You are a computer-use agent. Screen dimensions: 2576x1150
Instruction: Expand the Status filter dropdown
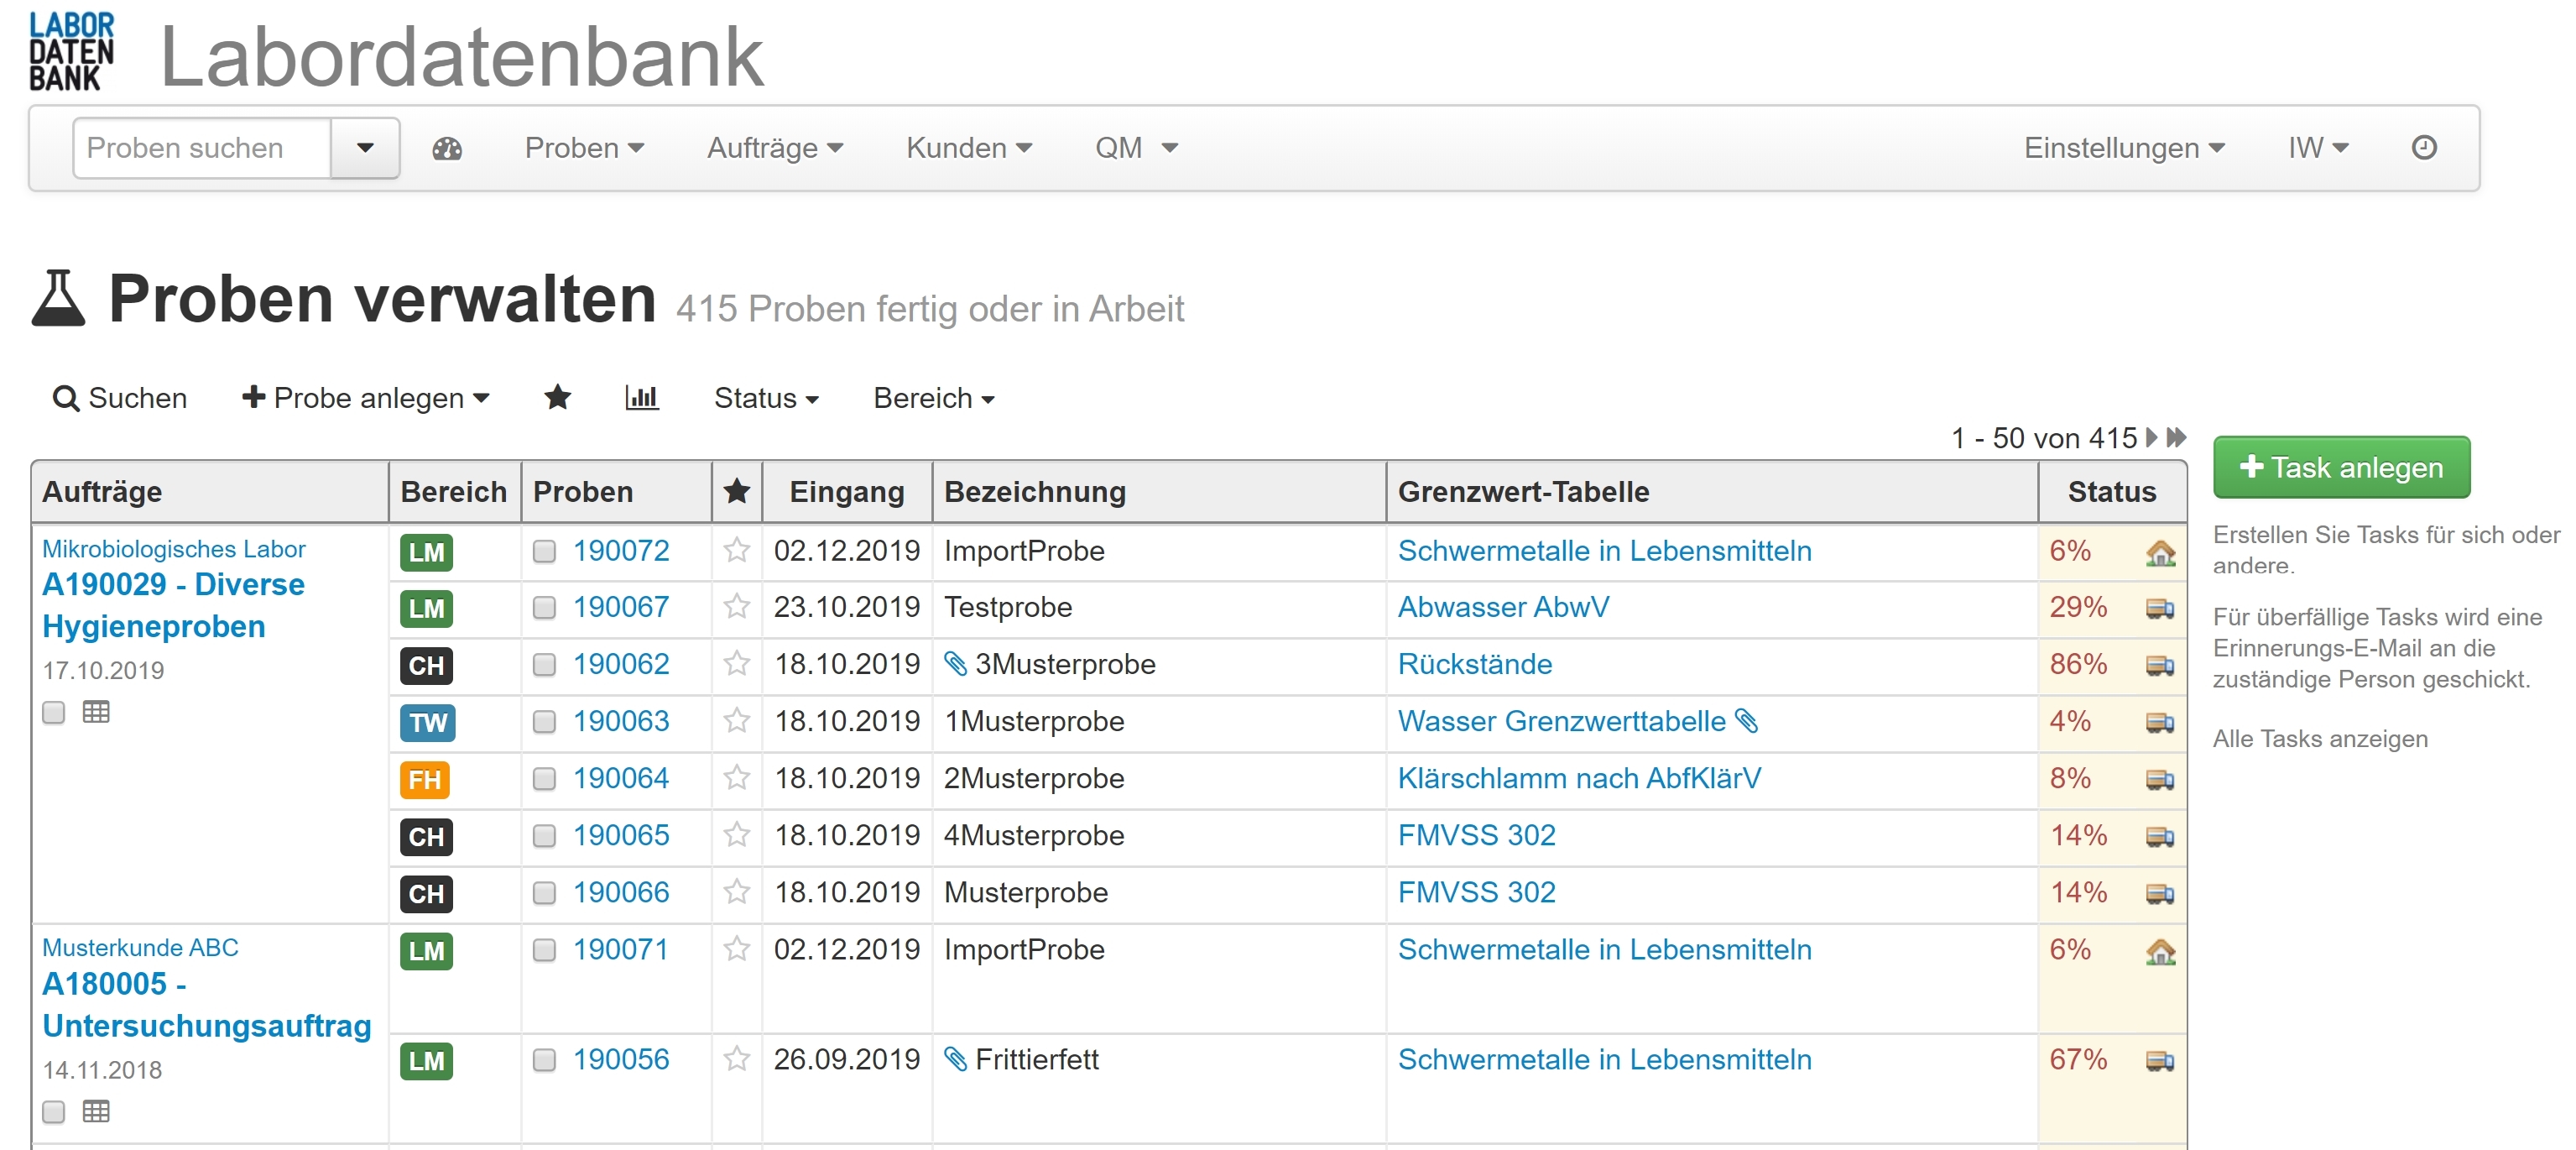(x=766, y=398)
